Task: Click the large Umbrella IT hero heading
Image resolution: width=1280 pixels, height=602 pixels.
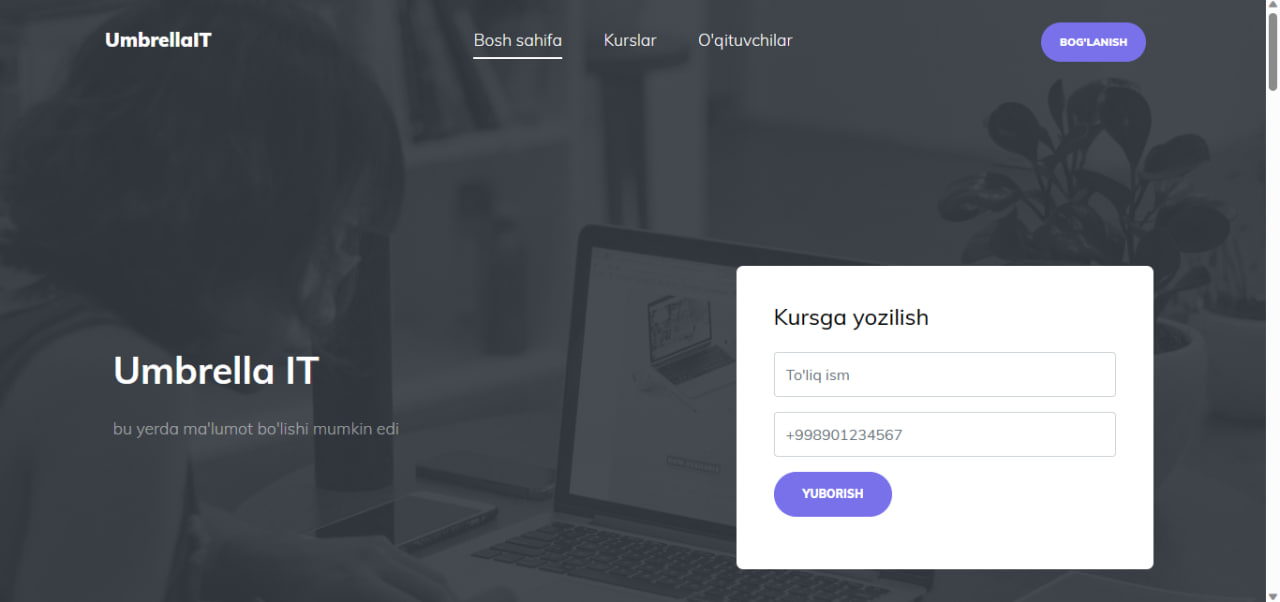Action: [216, 371]
